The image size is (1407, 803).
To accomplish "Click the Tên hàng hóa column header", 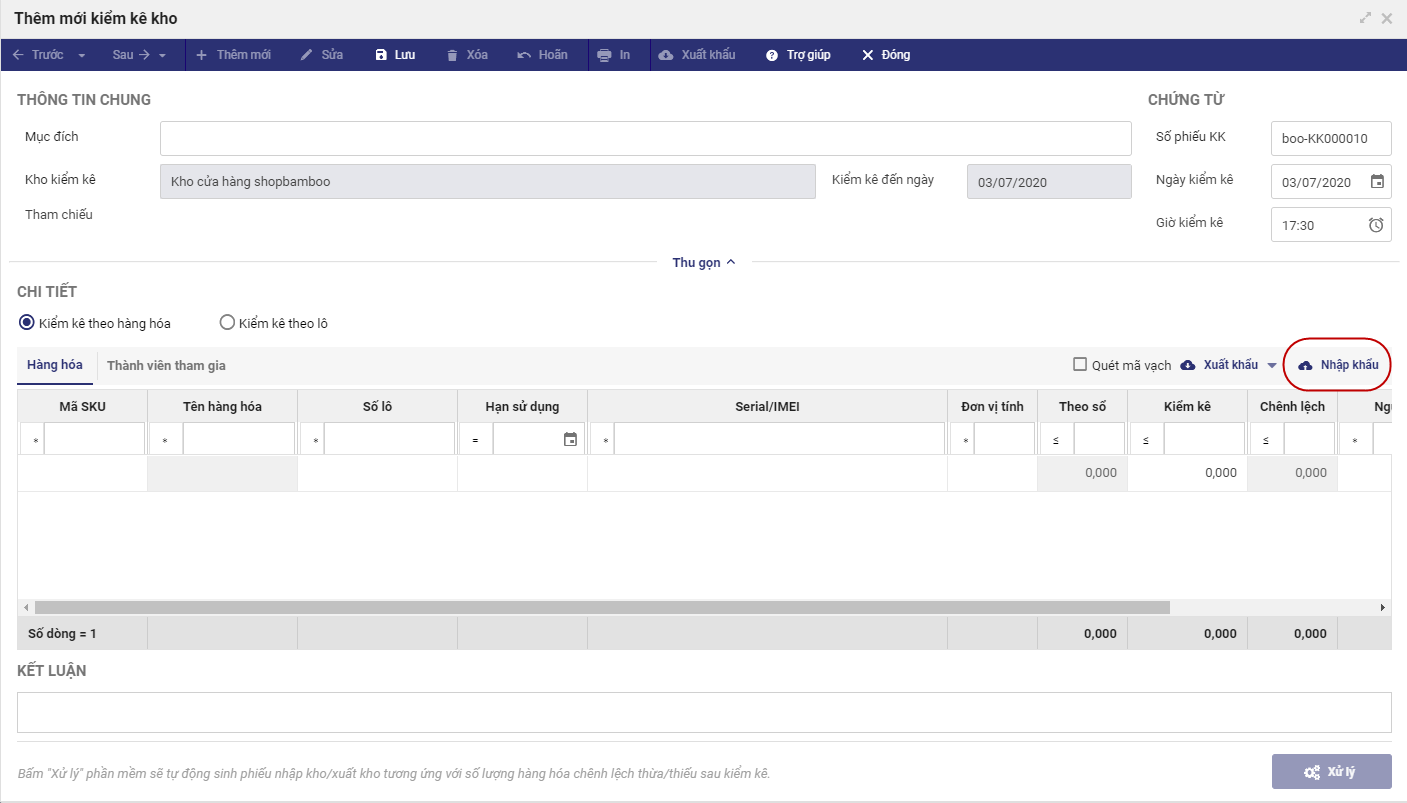I will point(222,406).
